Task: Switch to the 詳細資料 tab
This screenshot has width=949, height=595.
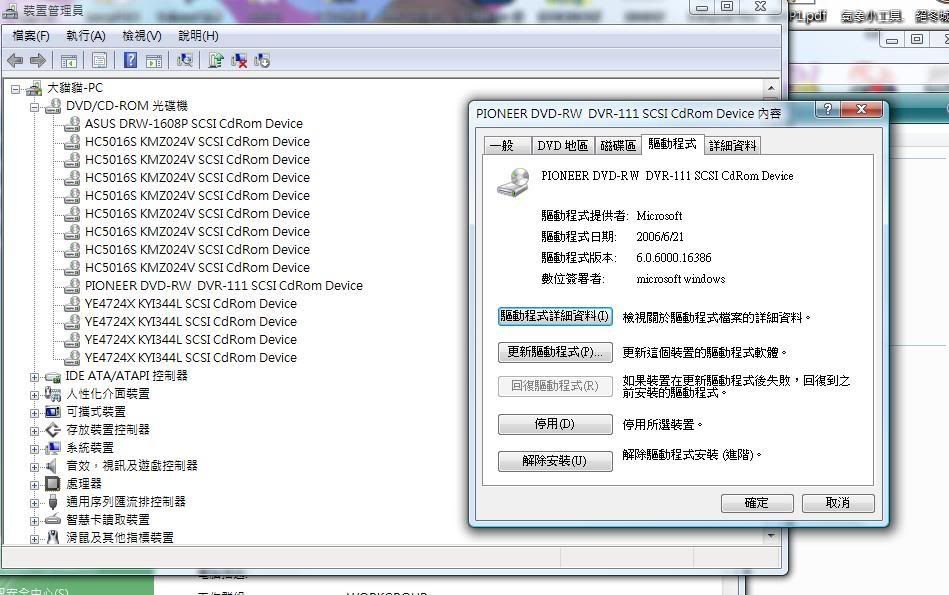Action: [x=732, y=145]
